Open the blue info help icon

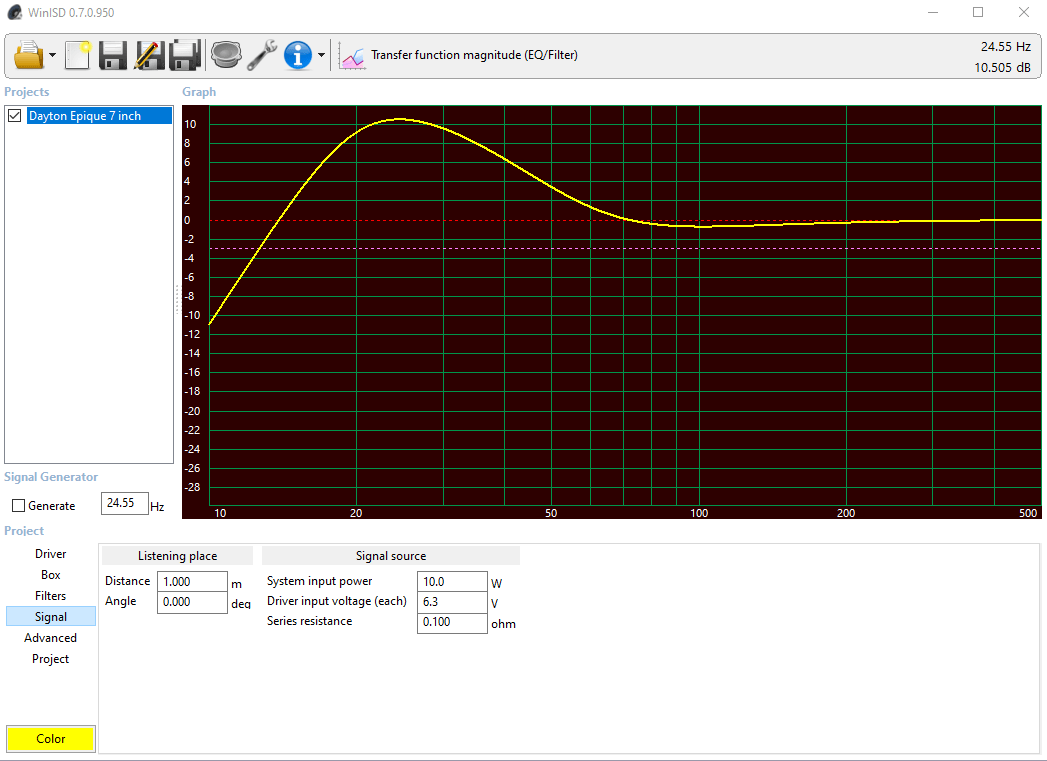pyautogui.click(x=298, y=55)
